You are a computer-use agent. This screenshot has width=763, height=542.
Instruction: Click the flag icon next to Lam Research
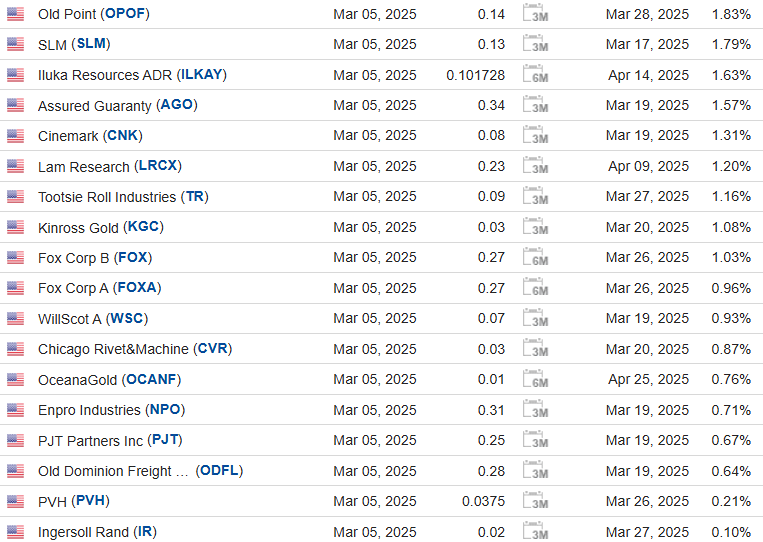pos(15,166)
